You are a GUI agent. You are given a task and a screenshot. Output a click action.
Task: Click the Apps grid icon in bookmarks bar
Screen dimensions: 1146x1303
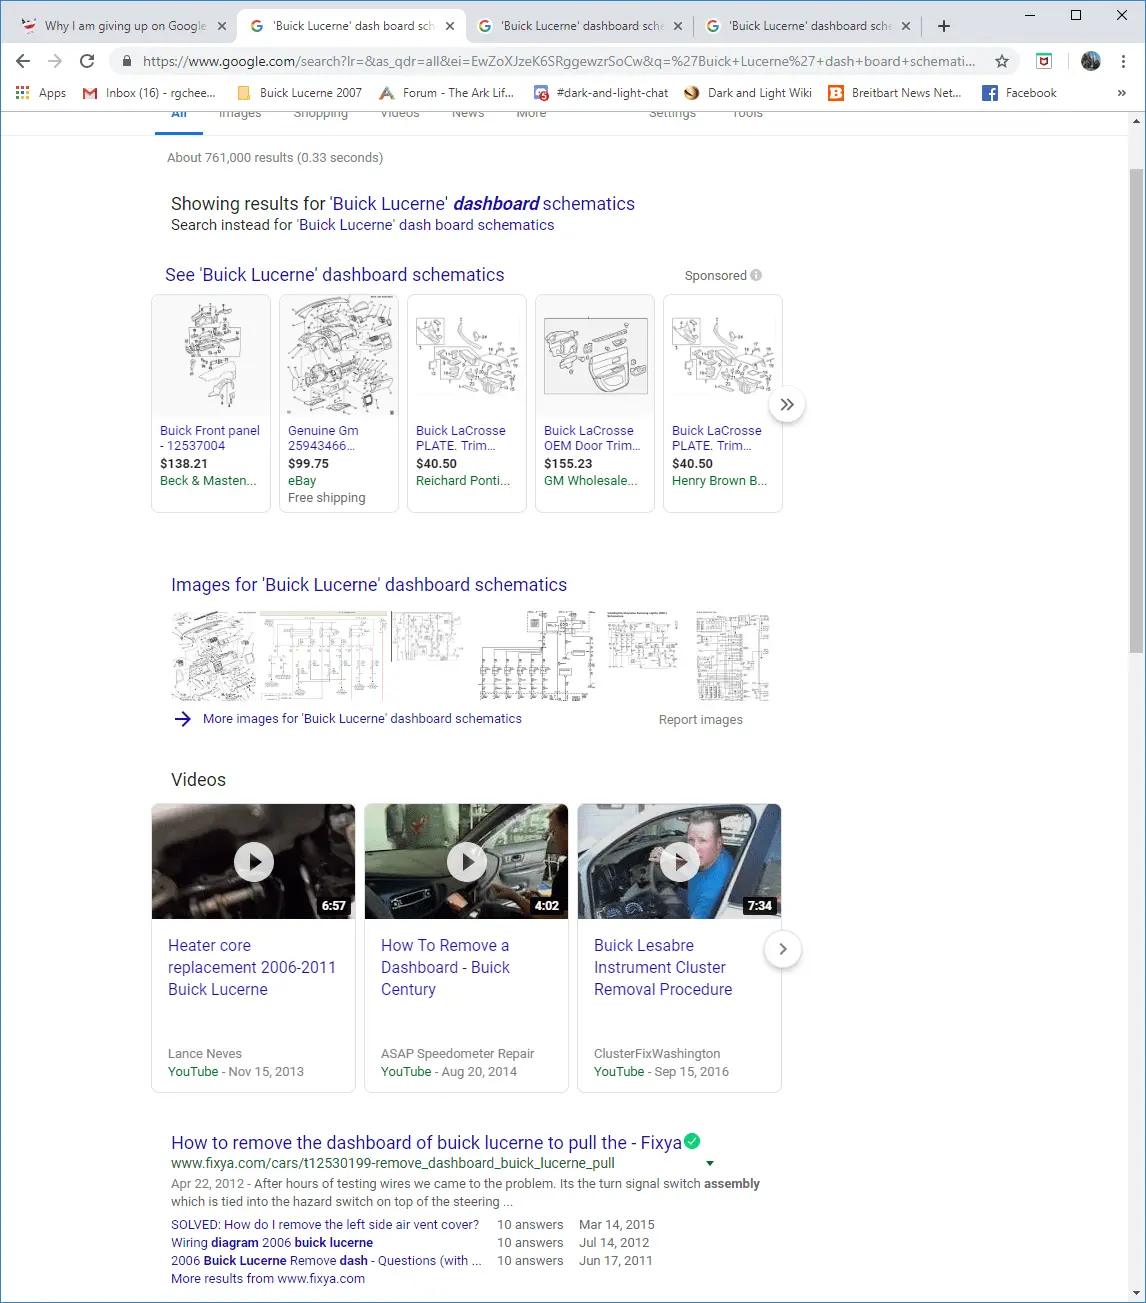pyautogui.click(x=23, y=93)
